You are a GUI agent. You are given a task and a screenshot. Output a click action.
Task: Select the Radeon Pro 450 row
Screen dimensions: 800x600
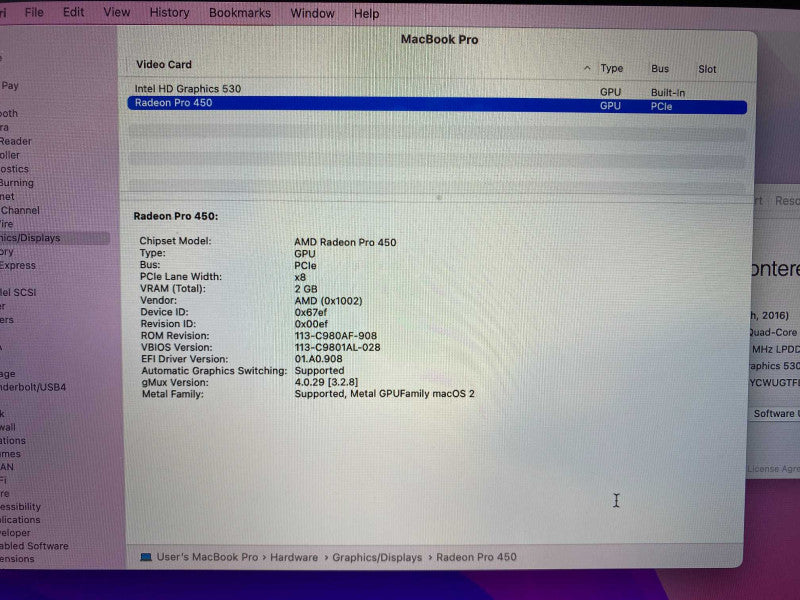(x=437, y=104)
